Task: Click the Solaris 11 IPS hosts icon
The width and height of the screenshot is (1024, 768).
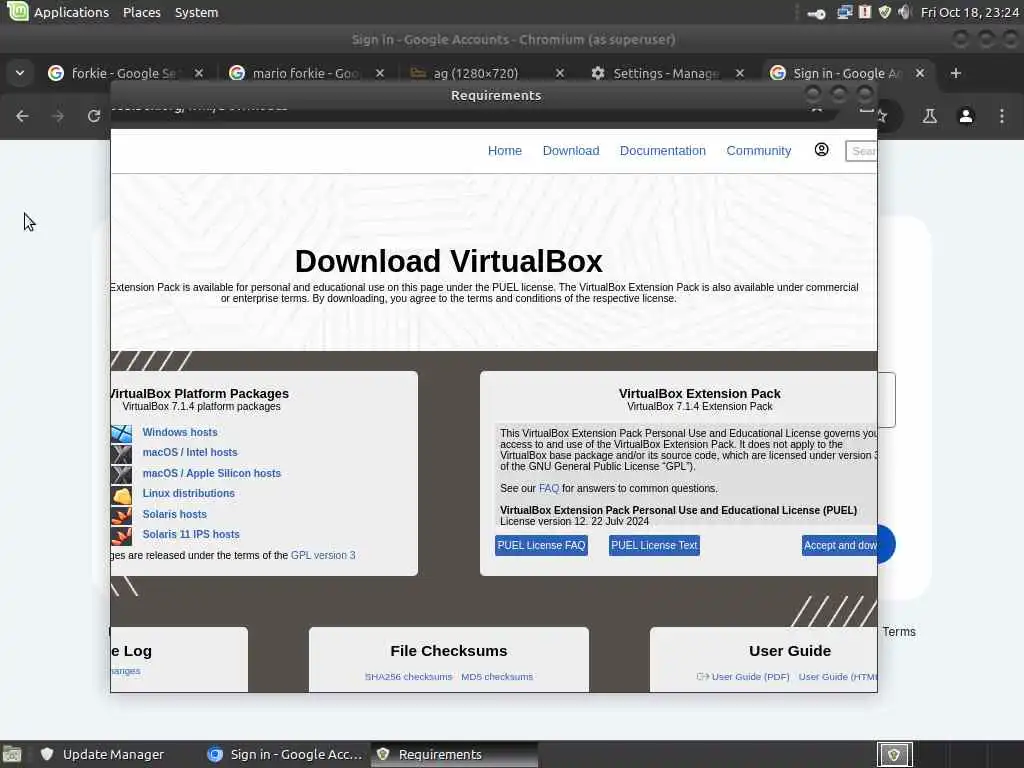Action: coord(121,536)
